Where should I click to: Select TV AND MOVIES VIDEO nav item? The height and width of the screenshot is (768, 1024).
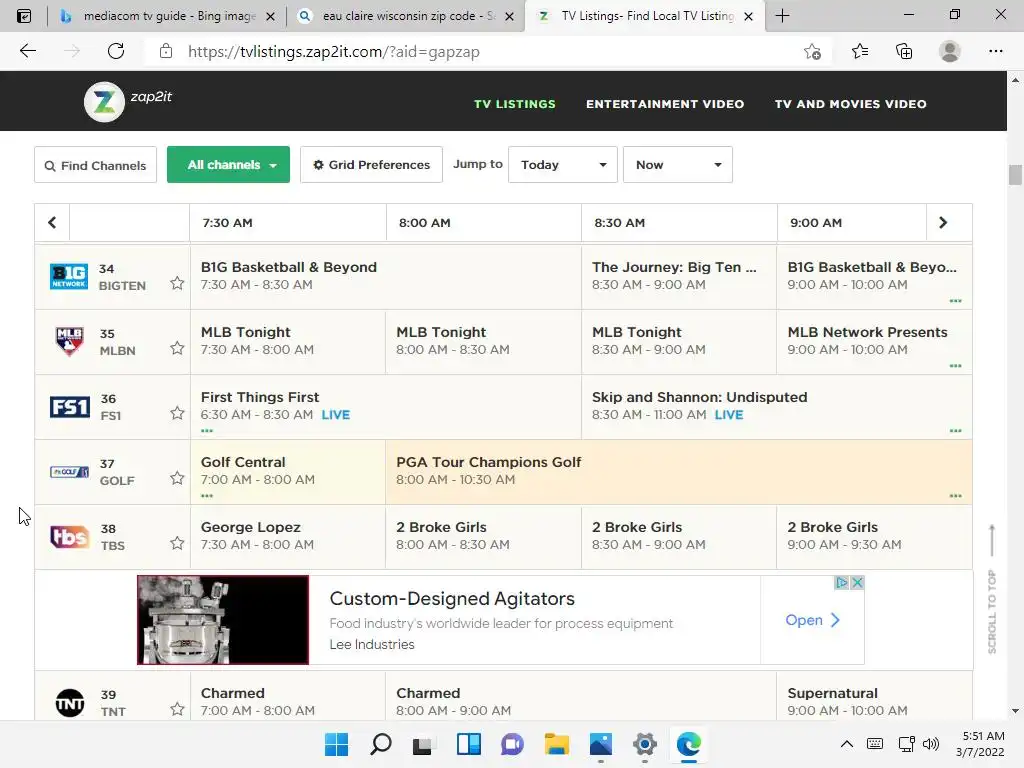850,104
